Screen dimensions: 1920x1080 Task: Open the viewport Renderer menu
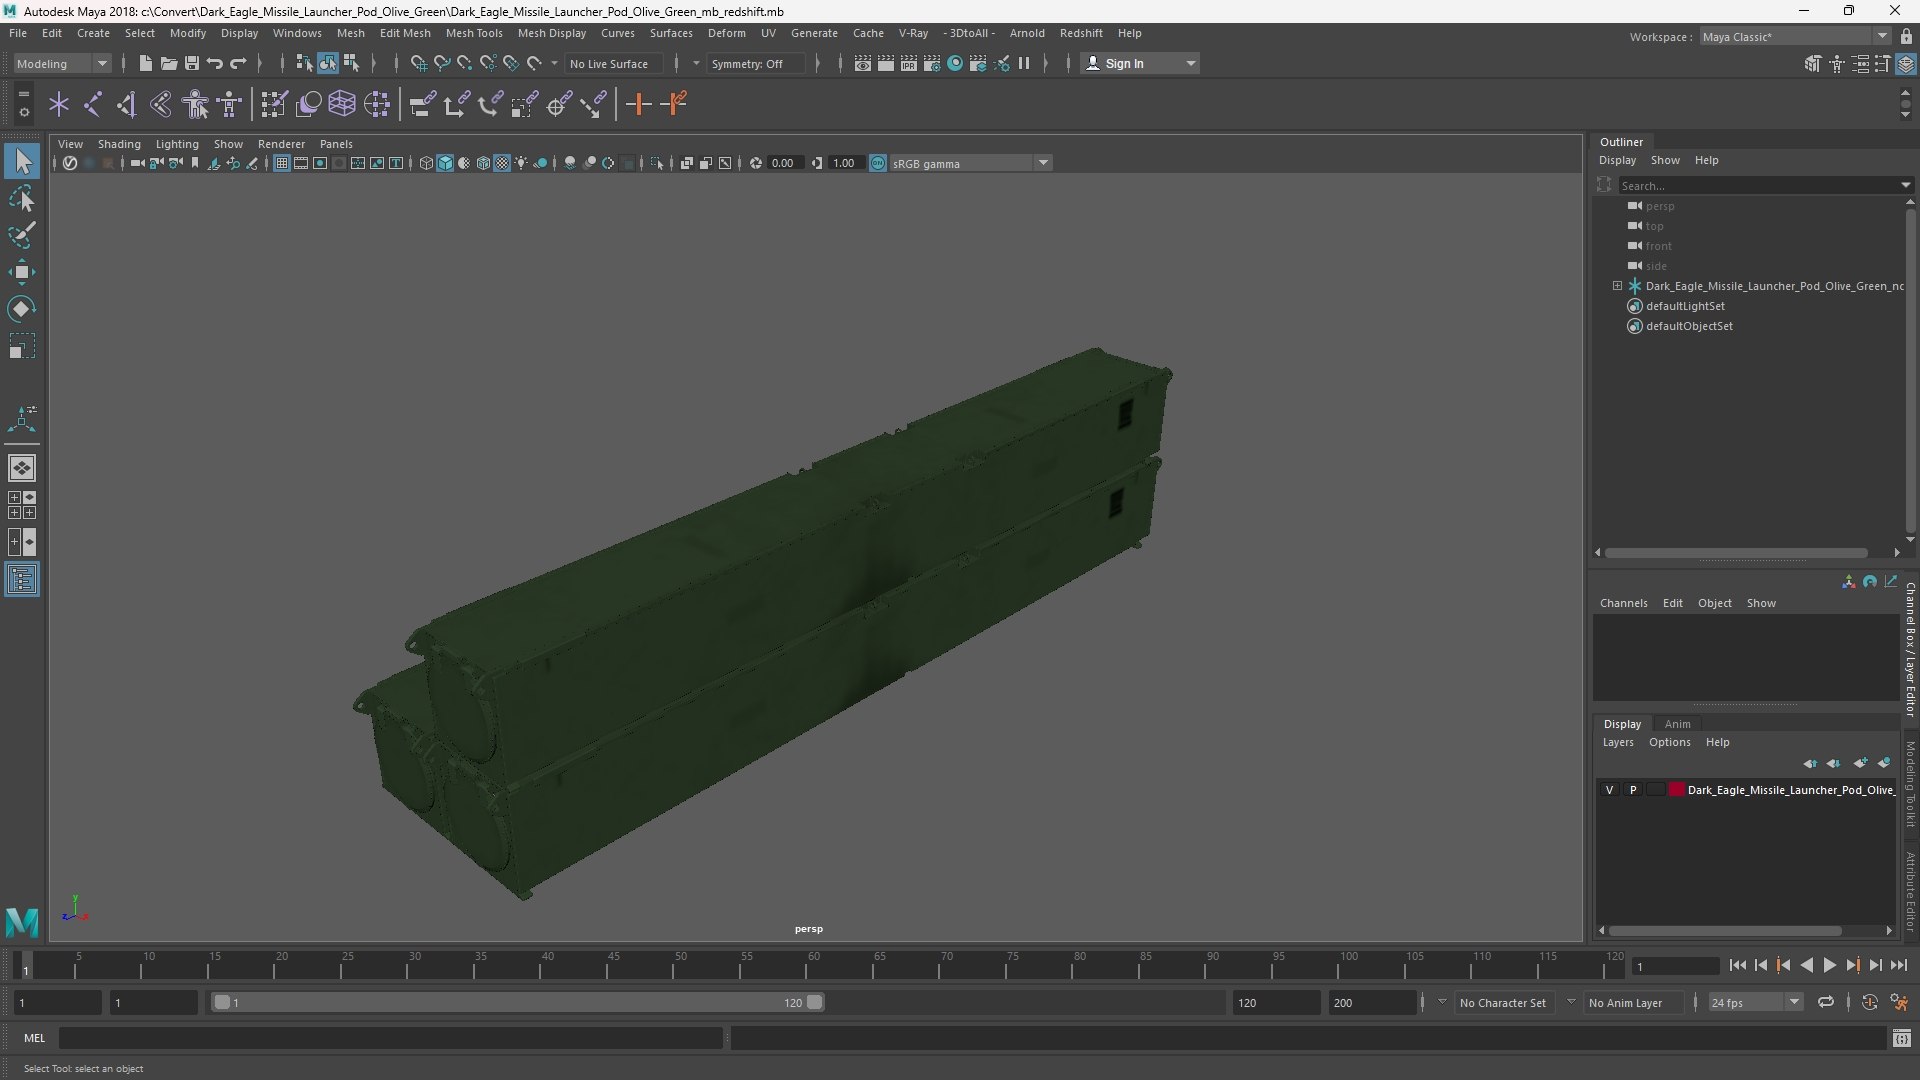281,144
